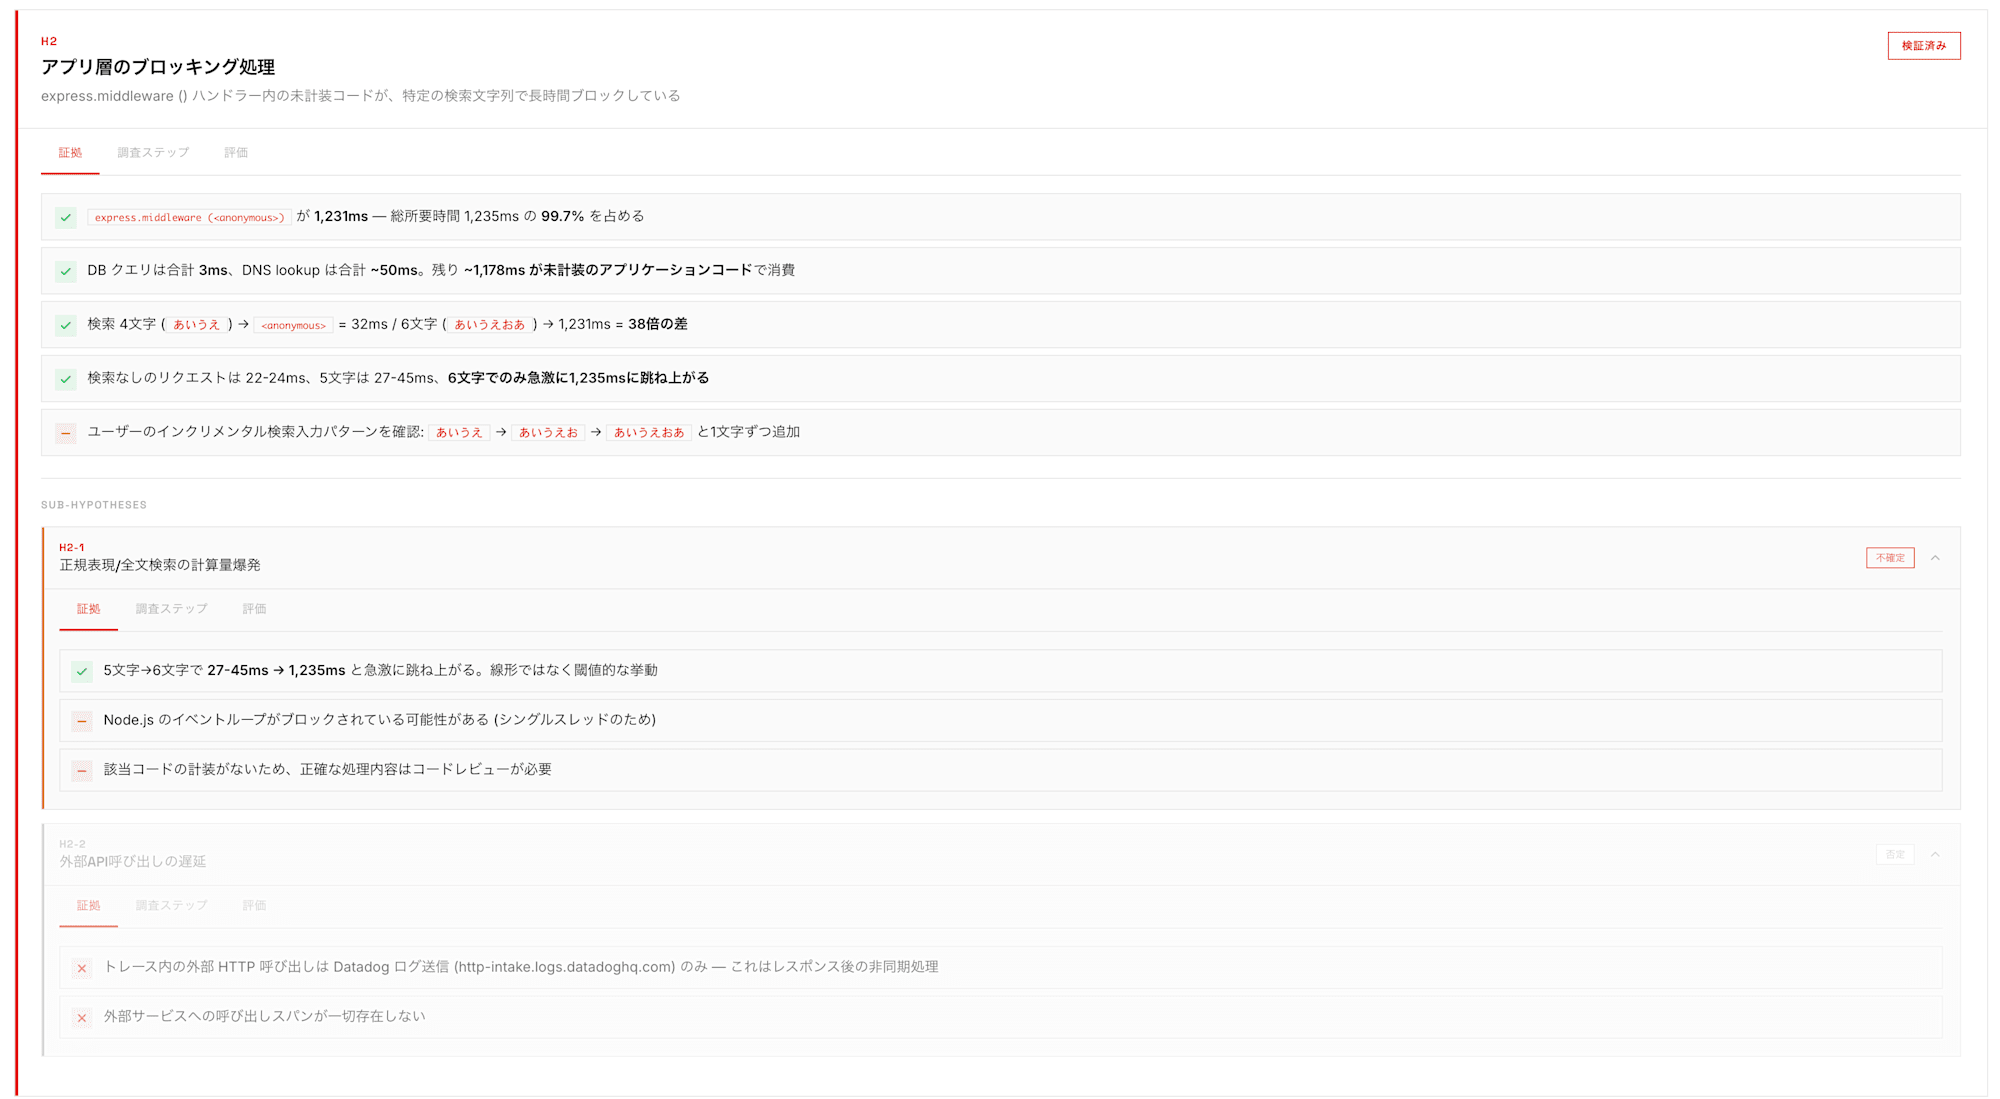The width and height of the screenshot is (2000, 1099).
Task: Click red minus icon on インクリメンタル検索 row
Action: click(66, 433)
